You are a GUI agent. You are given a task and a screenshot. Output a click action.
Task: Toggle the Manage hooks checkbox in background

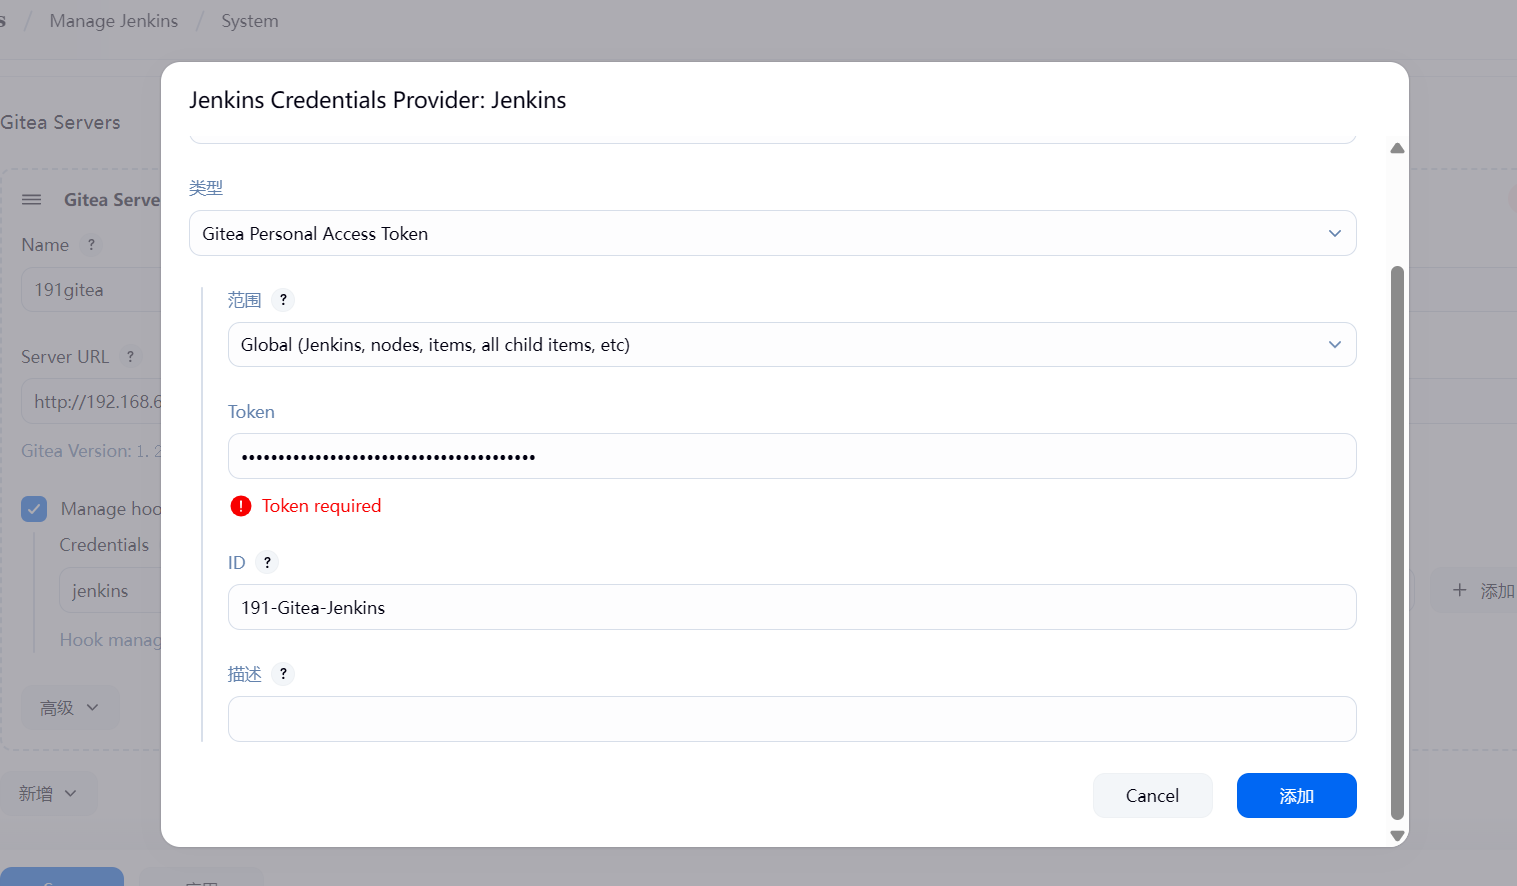pos(34,509)
